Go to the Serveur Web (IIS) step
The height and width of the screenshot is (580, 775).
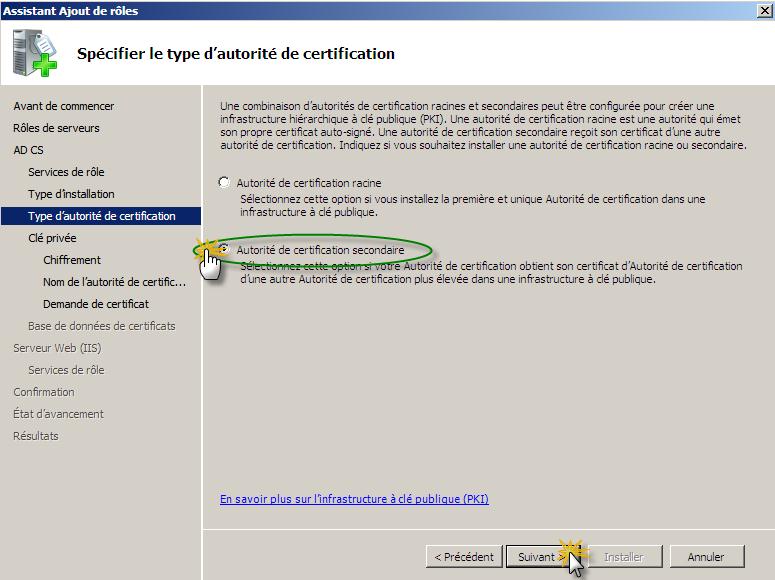[x=57, y=348]
